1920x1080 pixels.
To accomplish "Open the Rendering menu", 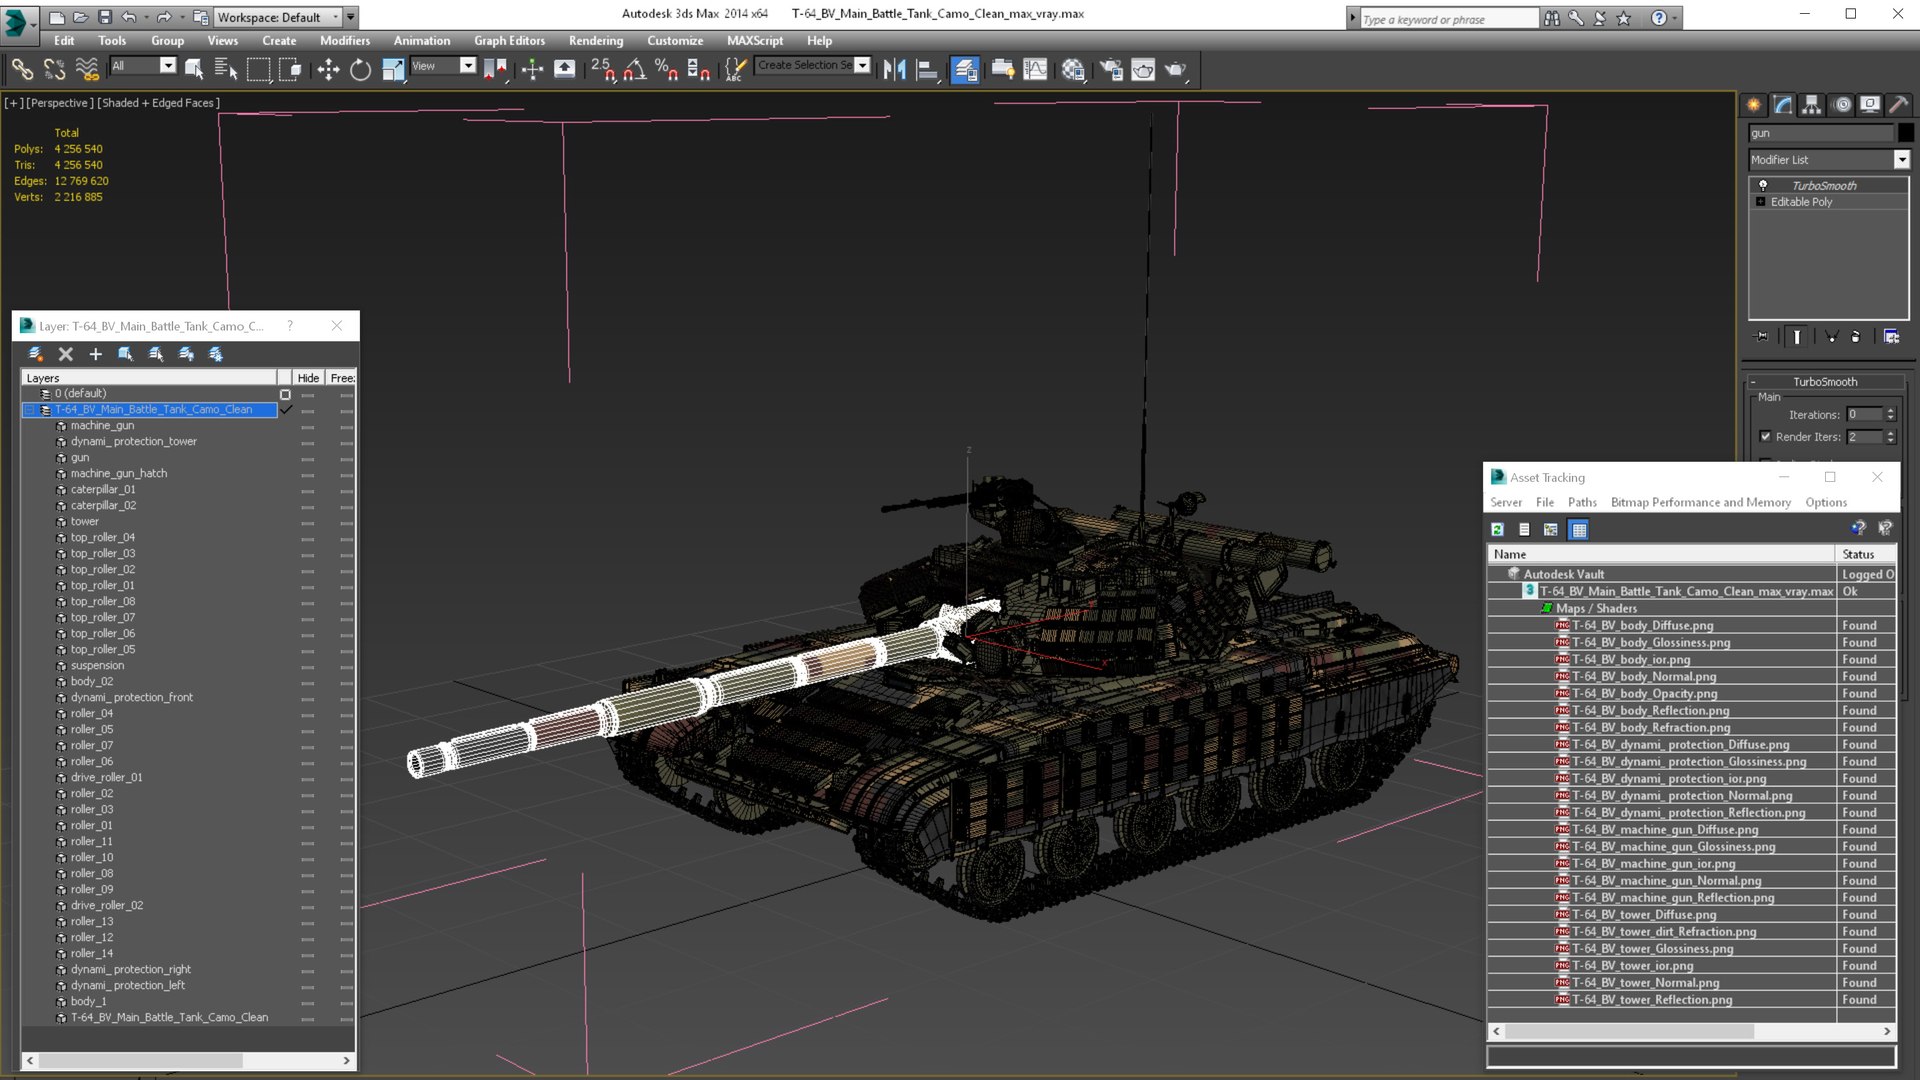I will click(x=596, y=41).
